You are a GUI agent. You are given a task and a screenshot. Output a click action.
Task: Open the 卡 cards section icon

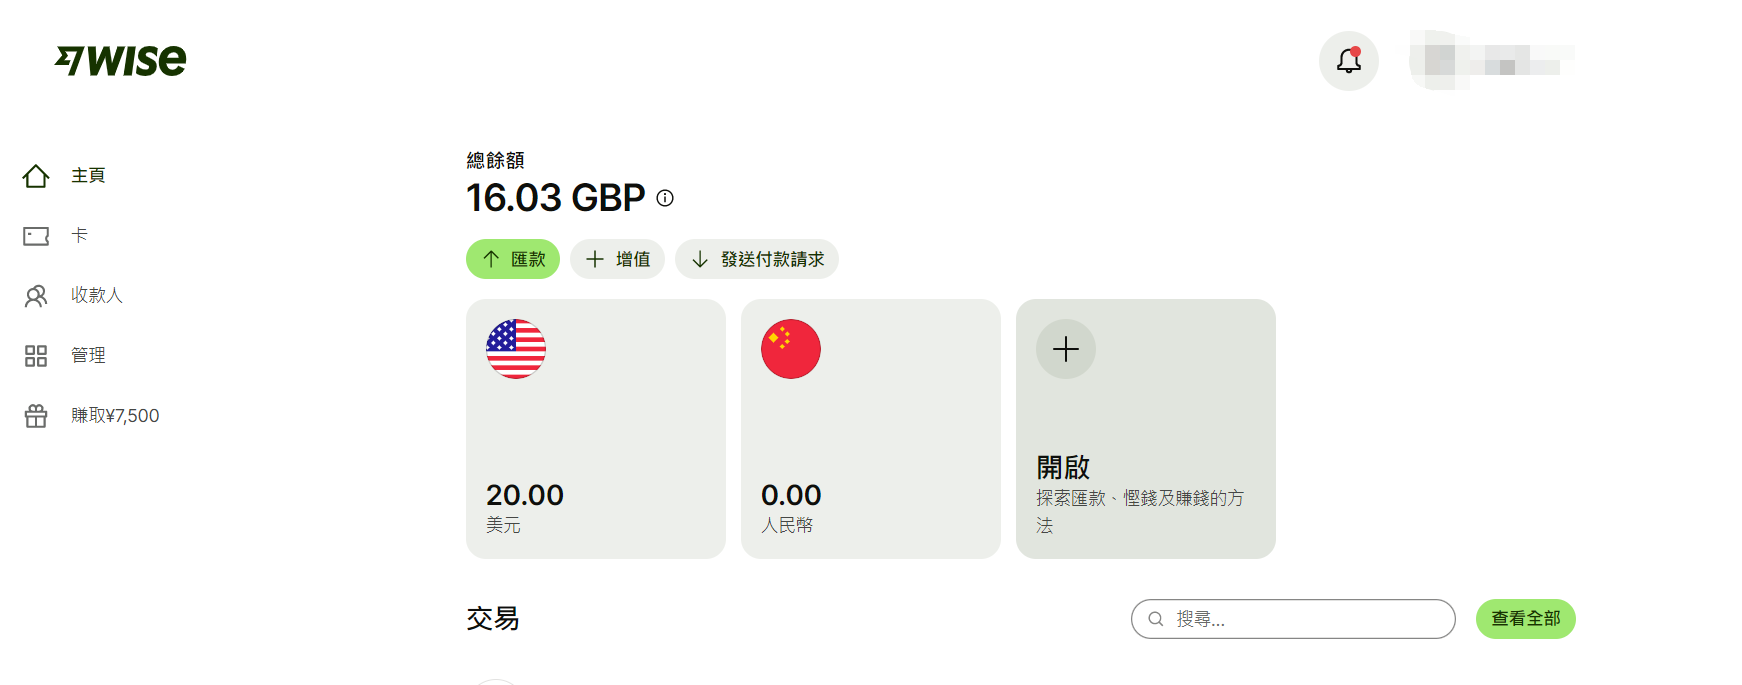pyautogui.click(x=36, y=235)
